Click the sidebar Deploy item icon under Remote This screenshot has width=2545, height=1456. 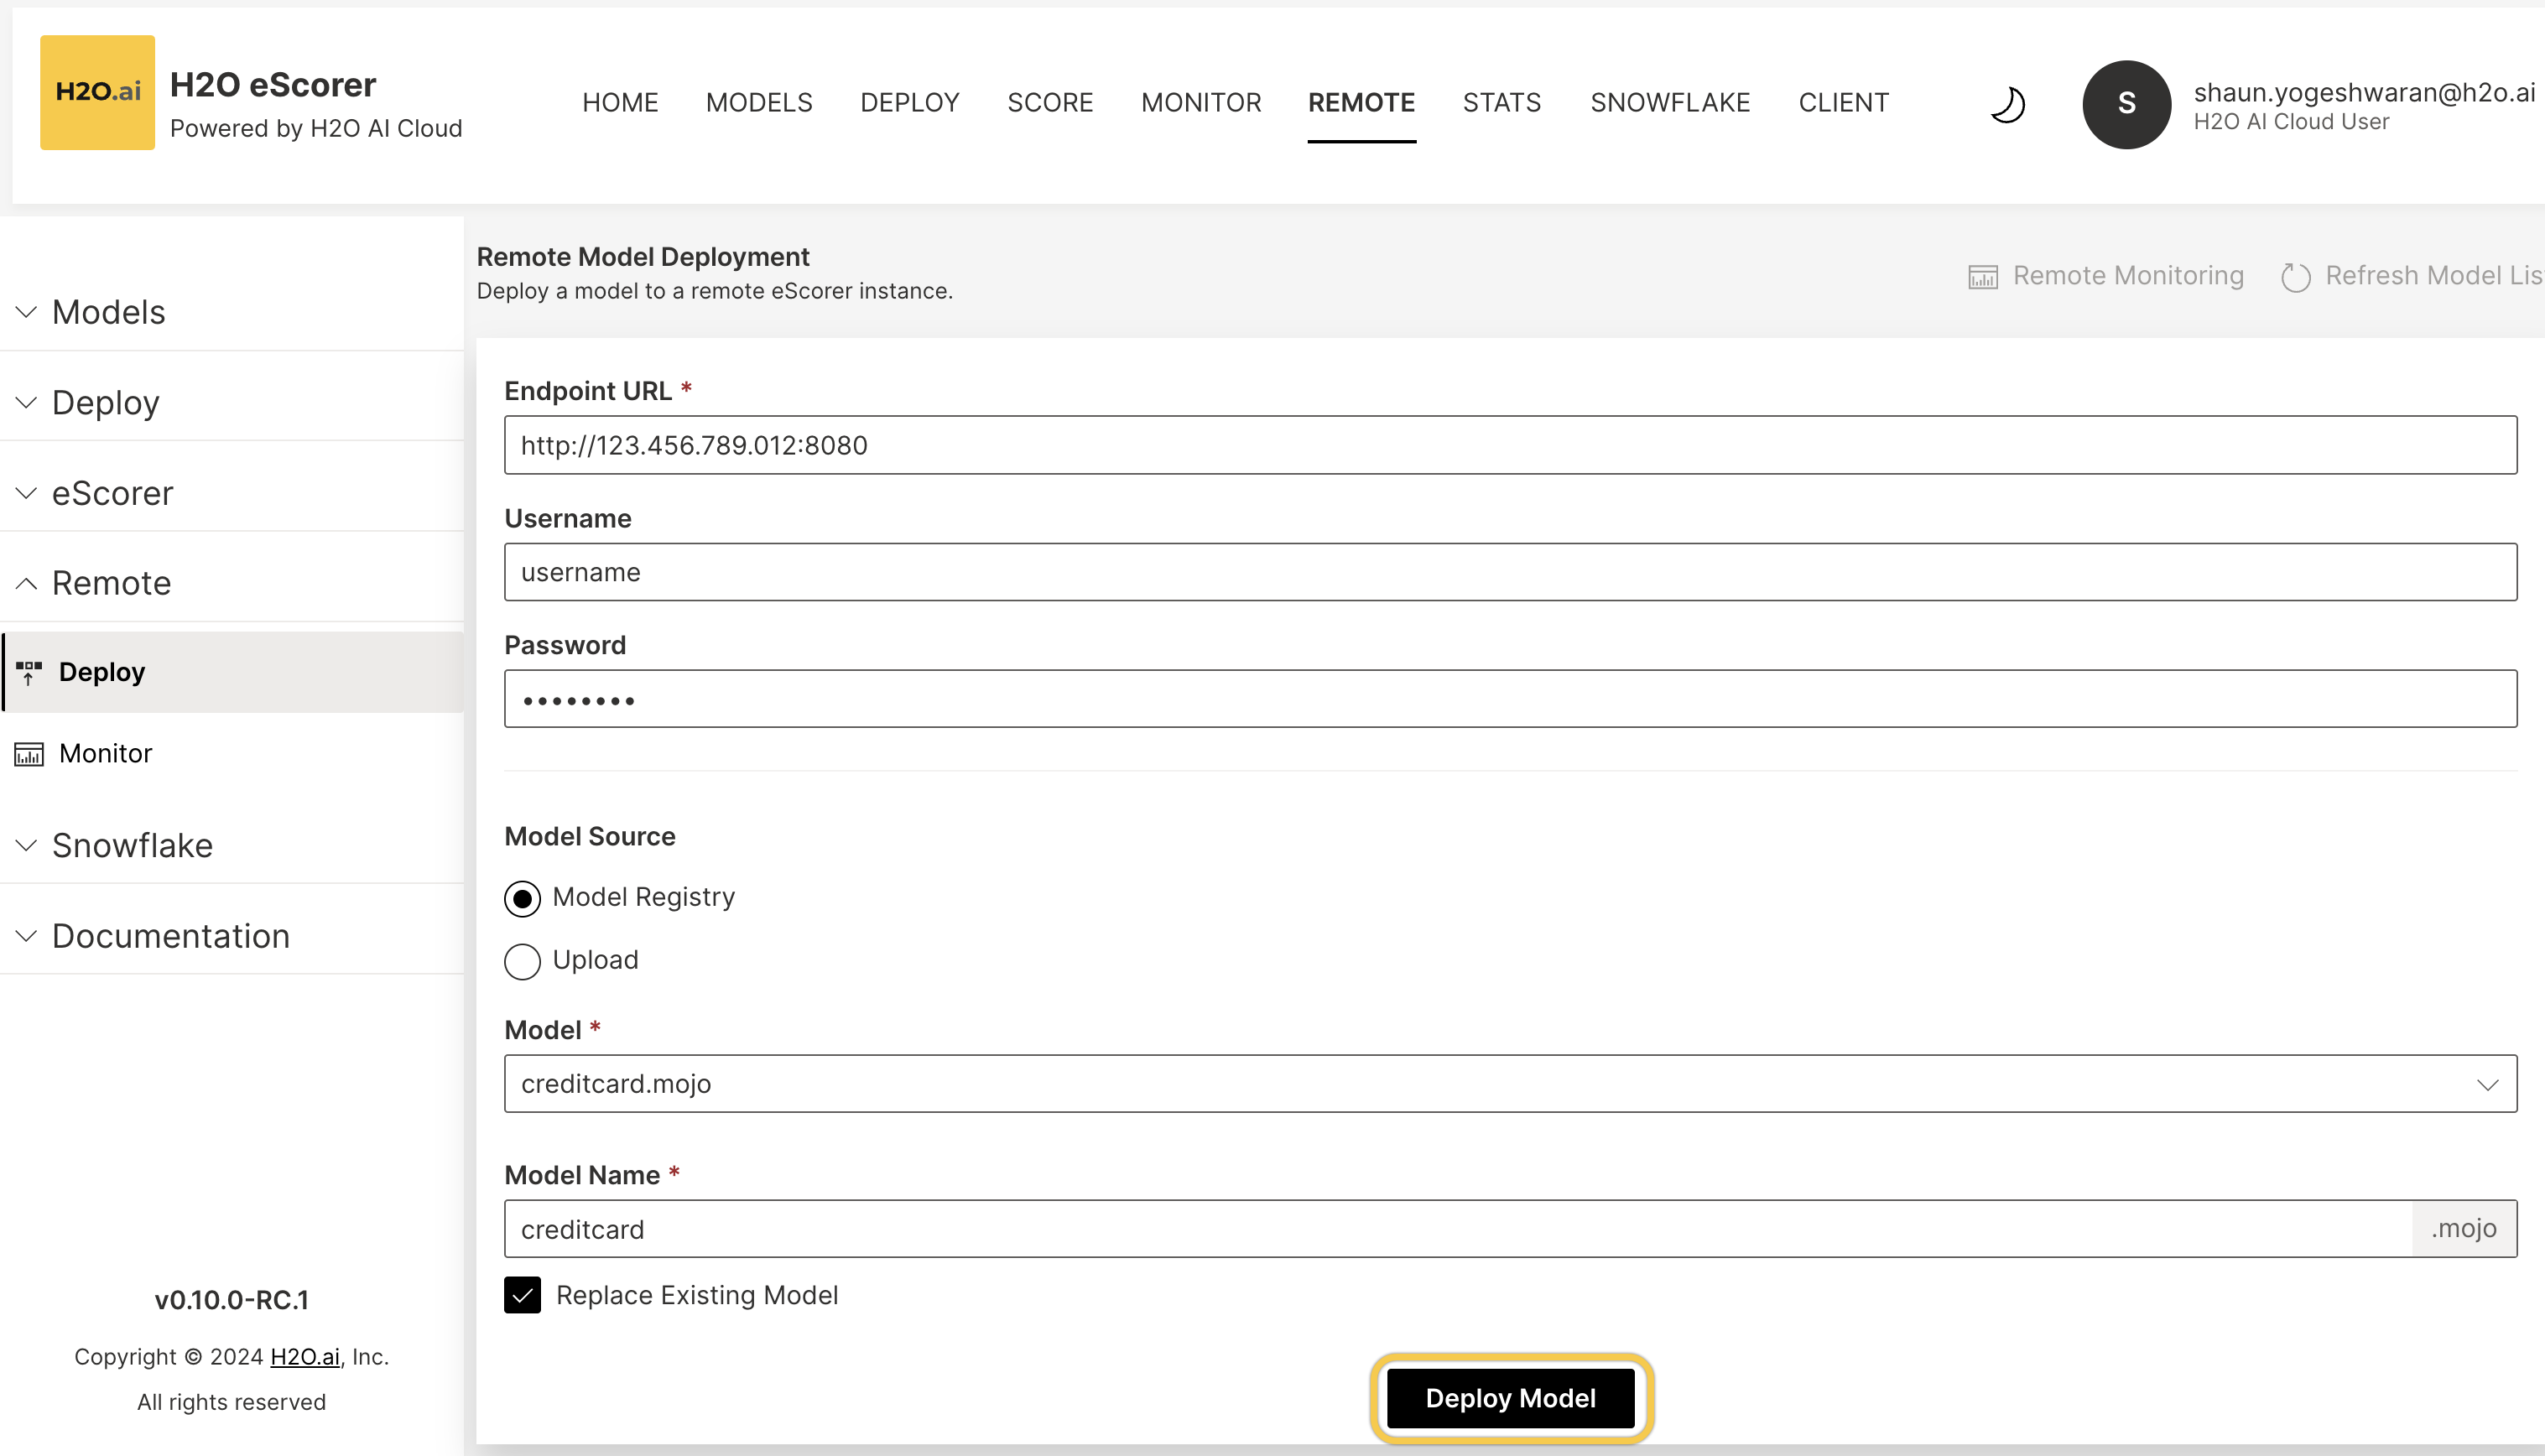pyautogui.click(x=29, y=672)
